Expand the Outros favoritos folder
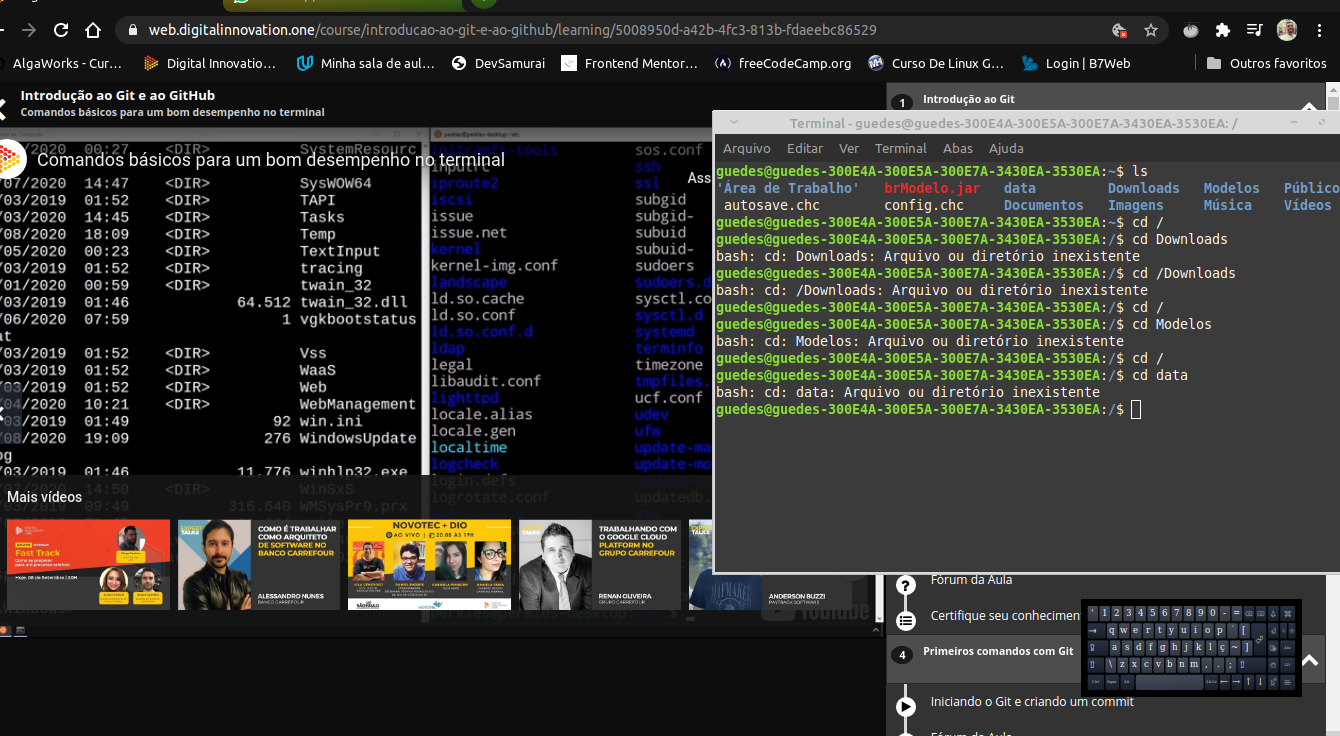 (x=1267, y=63)
